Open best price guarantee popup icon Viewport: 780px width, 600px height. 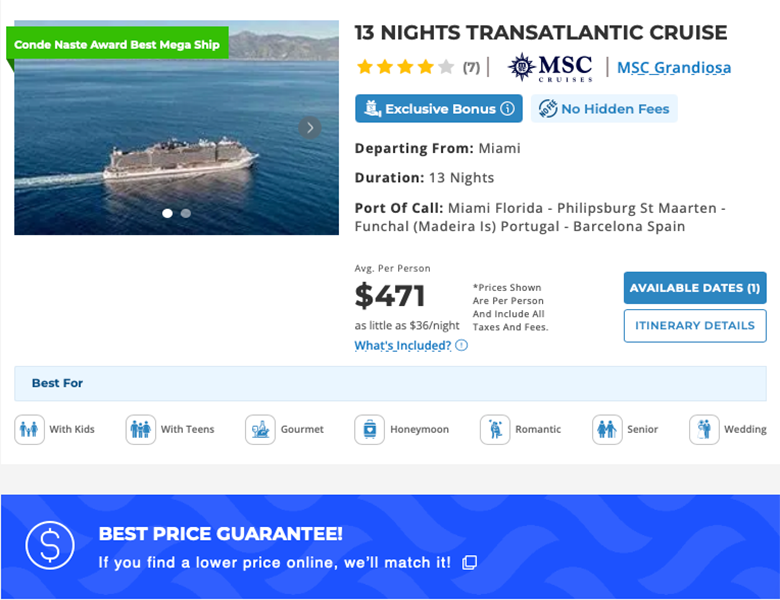(470, 563)
